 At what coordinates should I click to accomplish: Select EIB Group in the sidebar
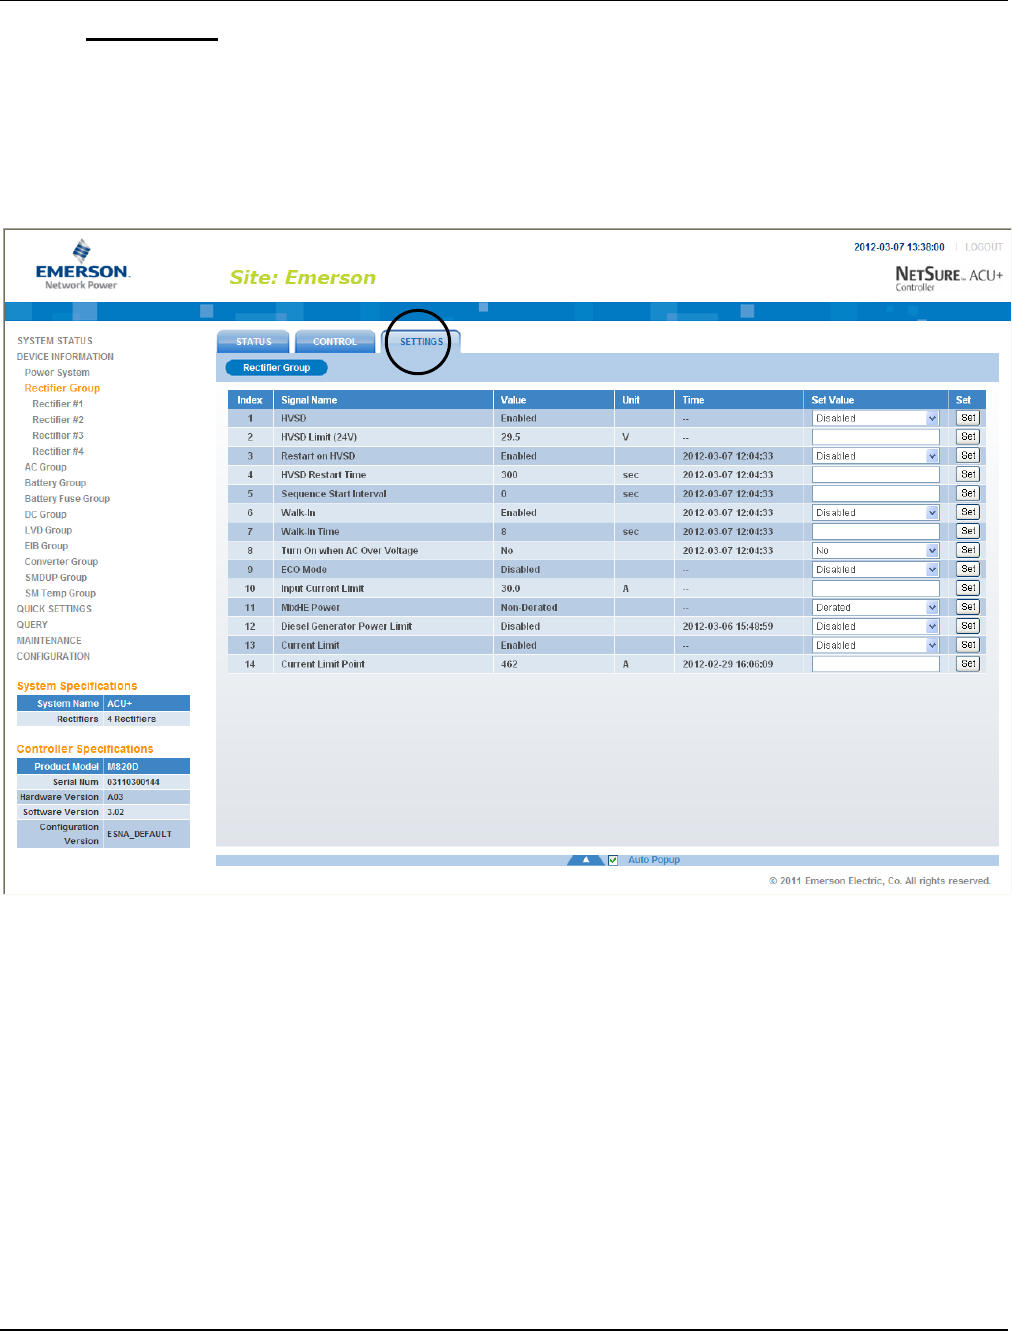(x=46, y=546)
